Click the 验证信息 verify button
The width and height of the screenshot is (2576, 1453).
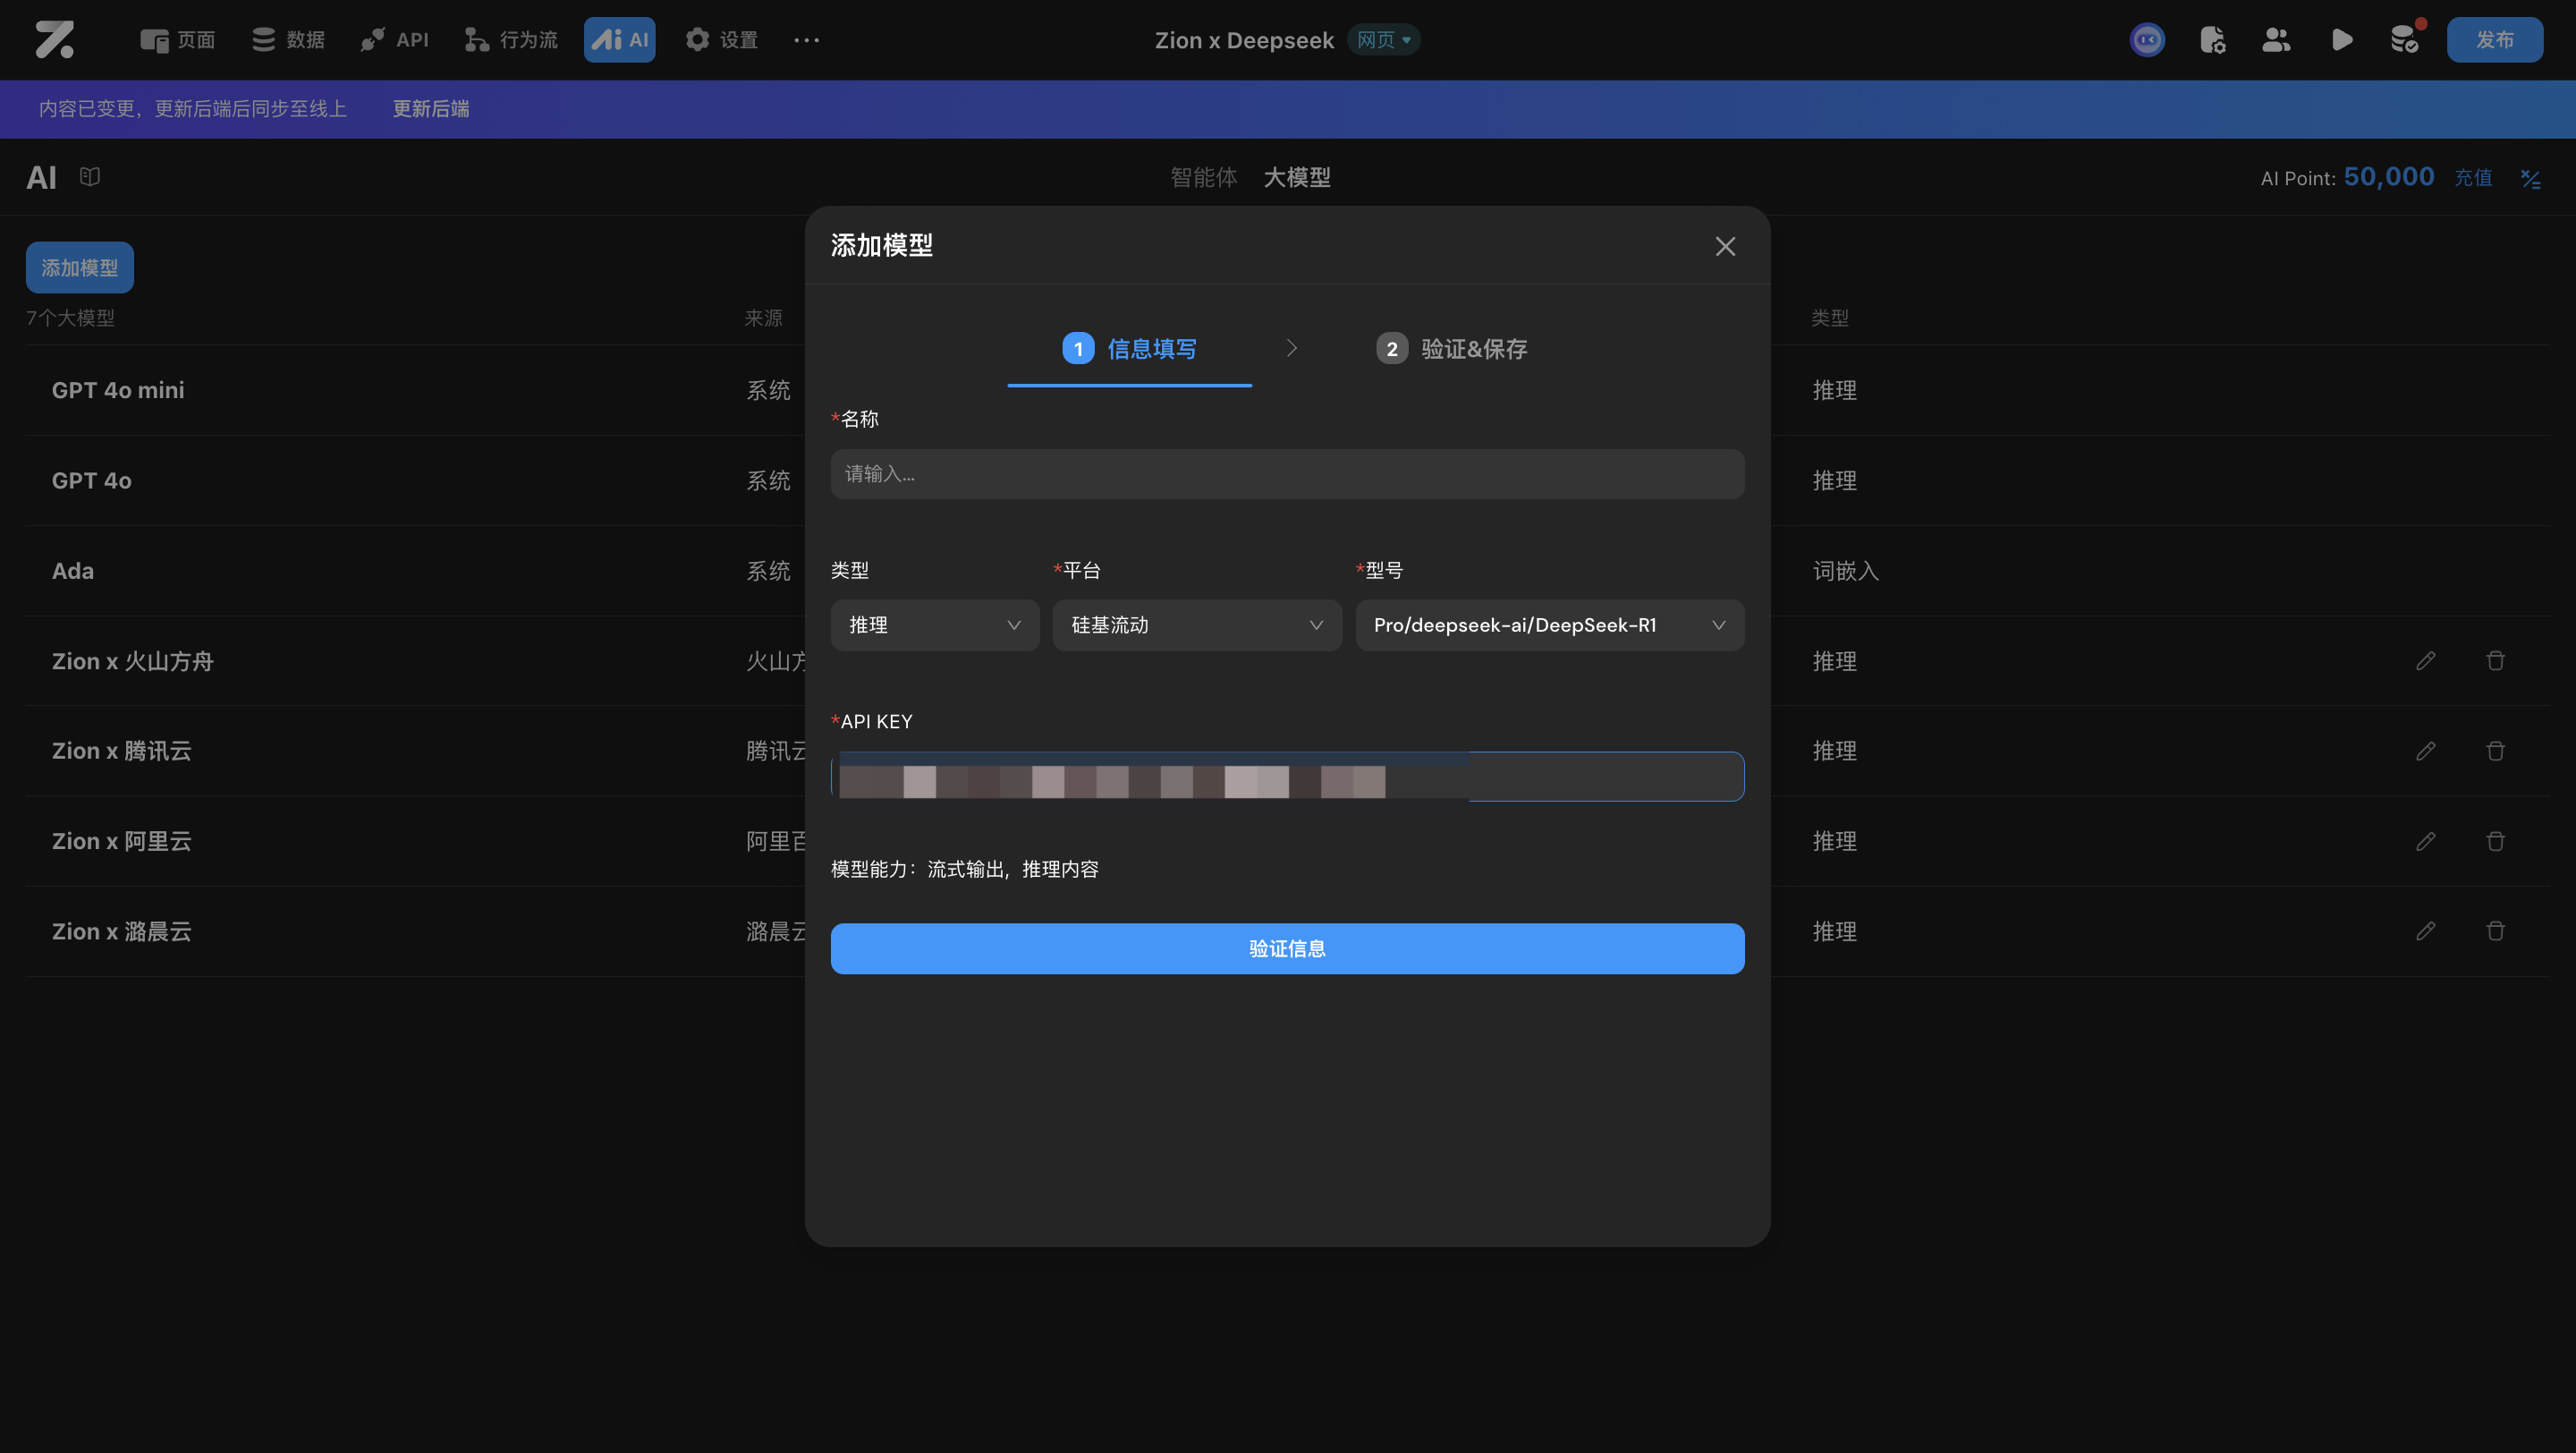[1287, 948]
